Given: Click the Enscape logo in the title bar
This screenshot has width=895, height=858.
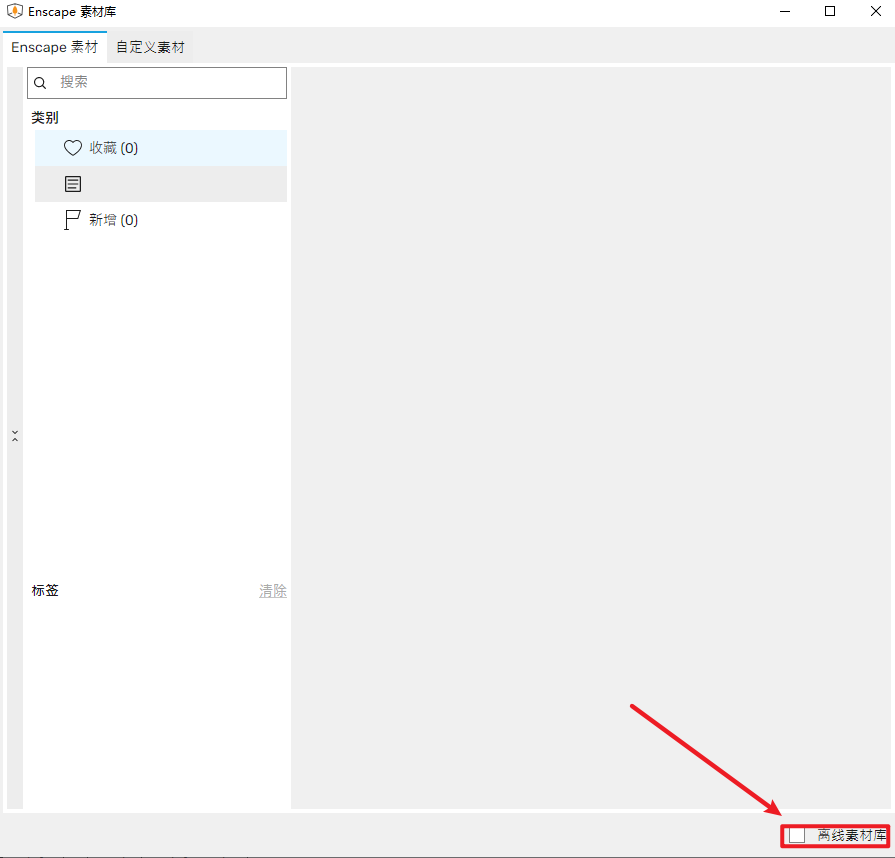Looking at the screenshot, I should [15, 11].
